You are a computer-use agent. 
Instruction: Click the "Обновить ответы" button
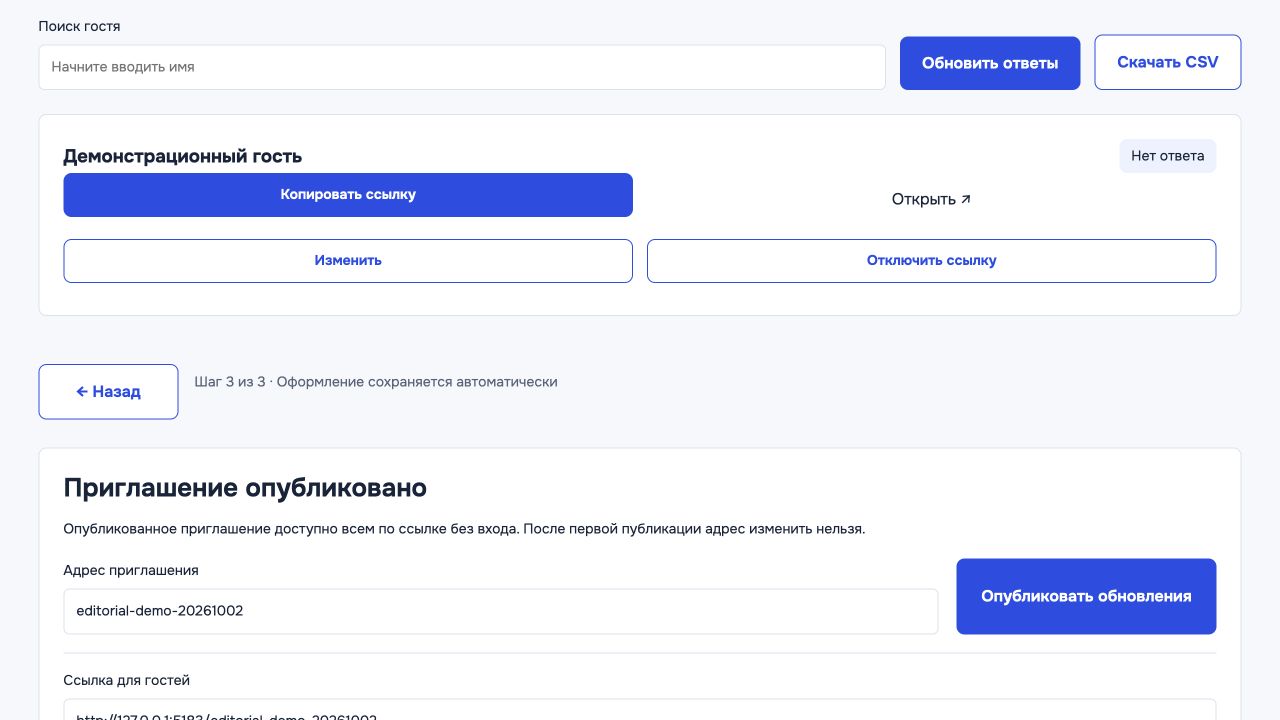point(990,63)
